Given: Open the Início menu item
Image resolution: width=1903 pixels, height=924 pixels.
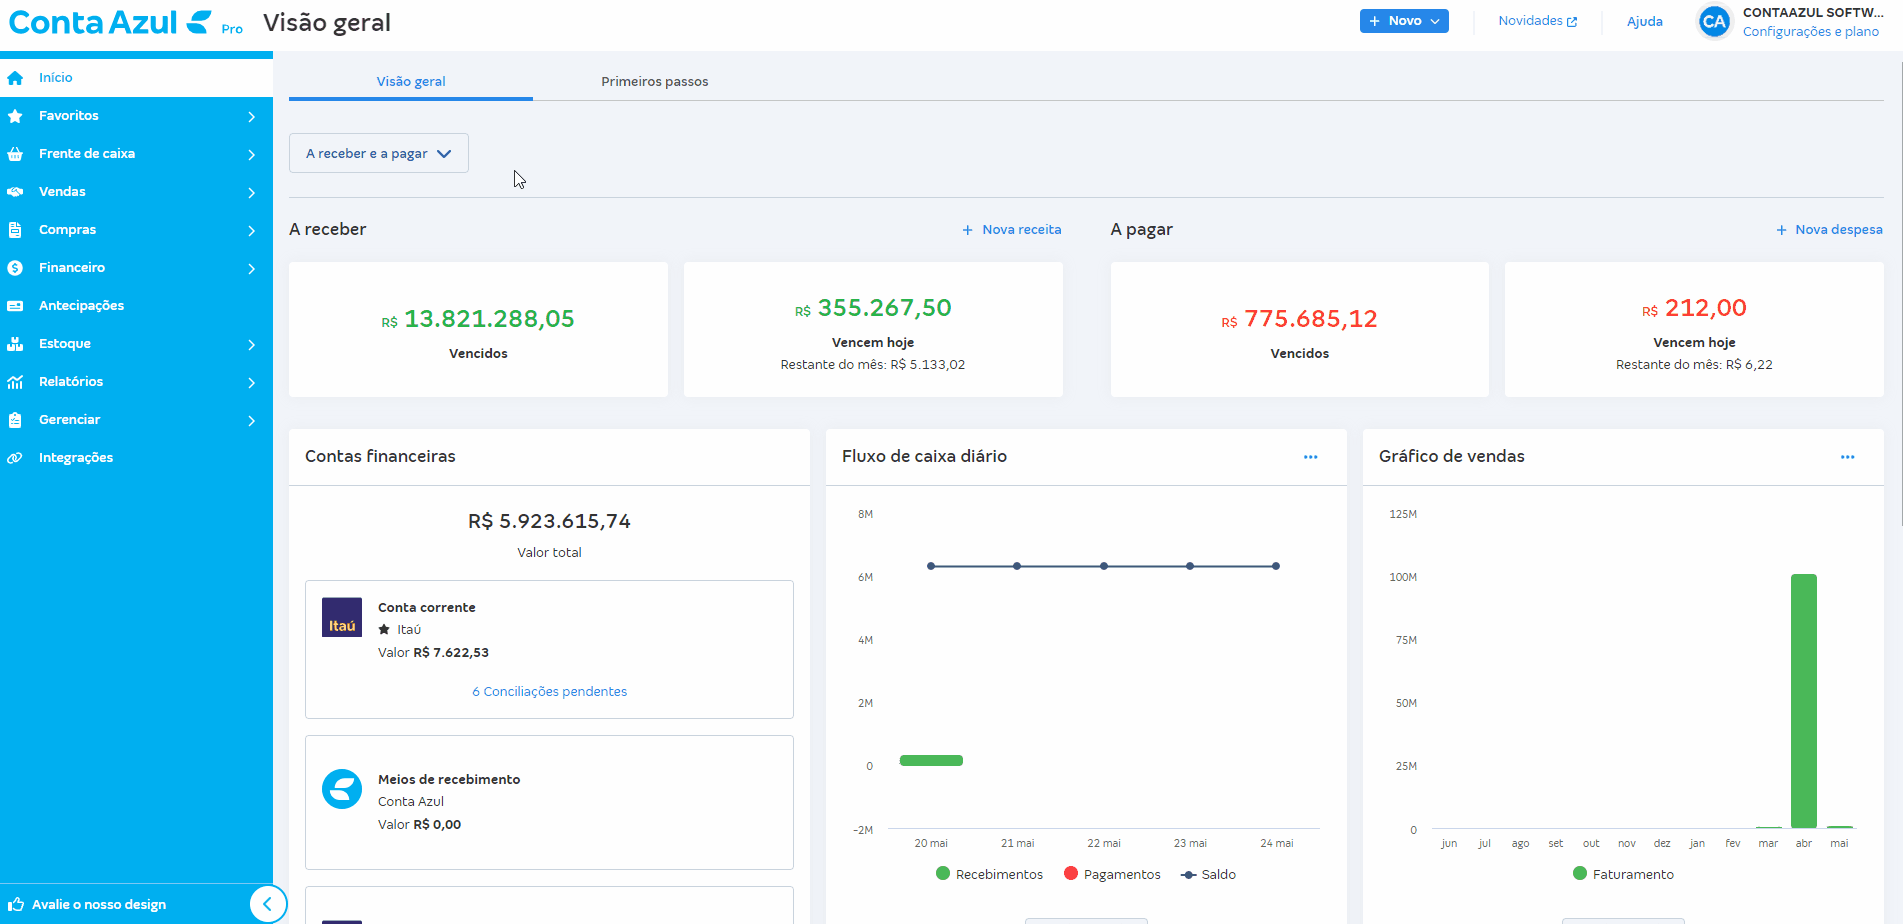Looking at the screenshot, I should click(136, 78).
